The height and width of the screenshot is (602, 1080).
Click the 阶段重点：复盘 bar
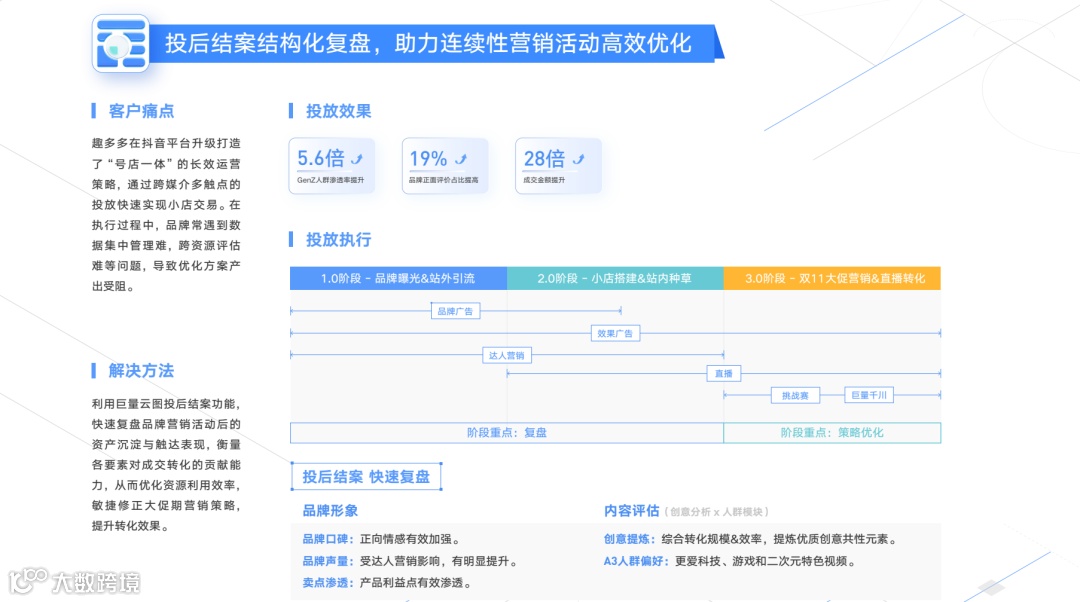pos(507,433)
